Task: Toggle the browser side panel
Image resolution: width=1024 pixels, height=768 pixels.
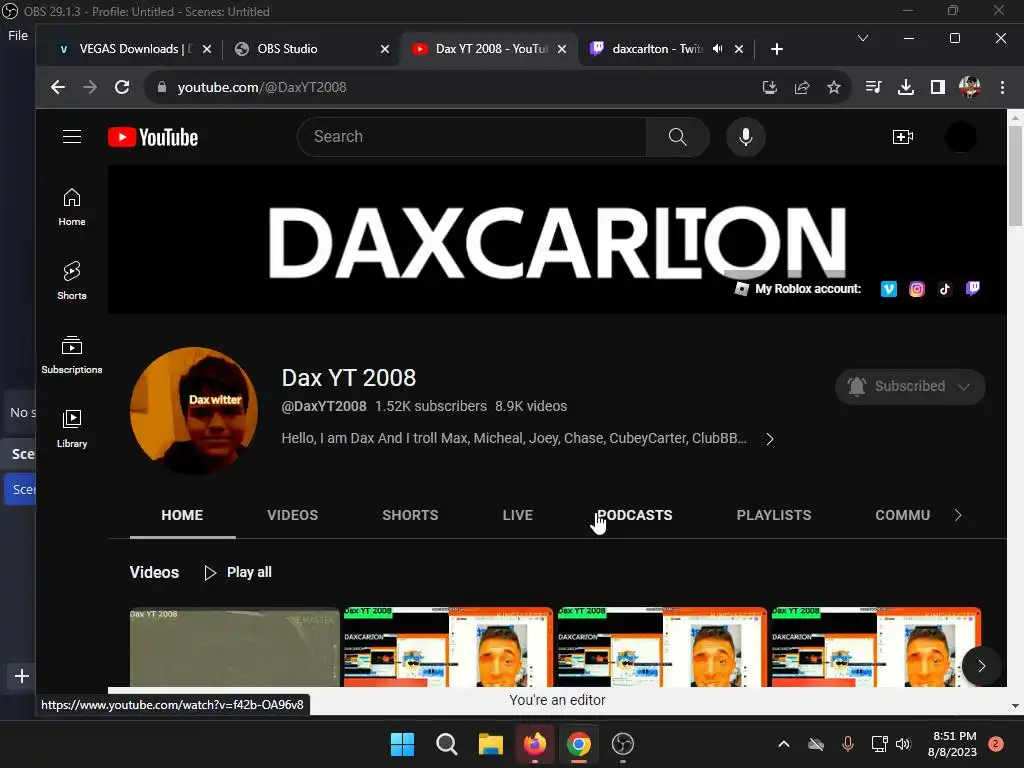Action: [x=938, y=87]
